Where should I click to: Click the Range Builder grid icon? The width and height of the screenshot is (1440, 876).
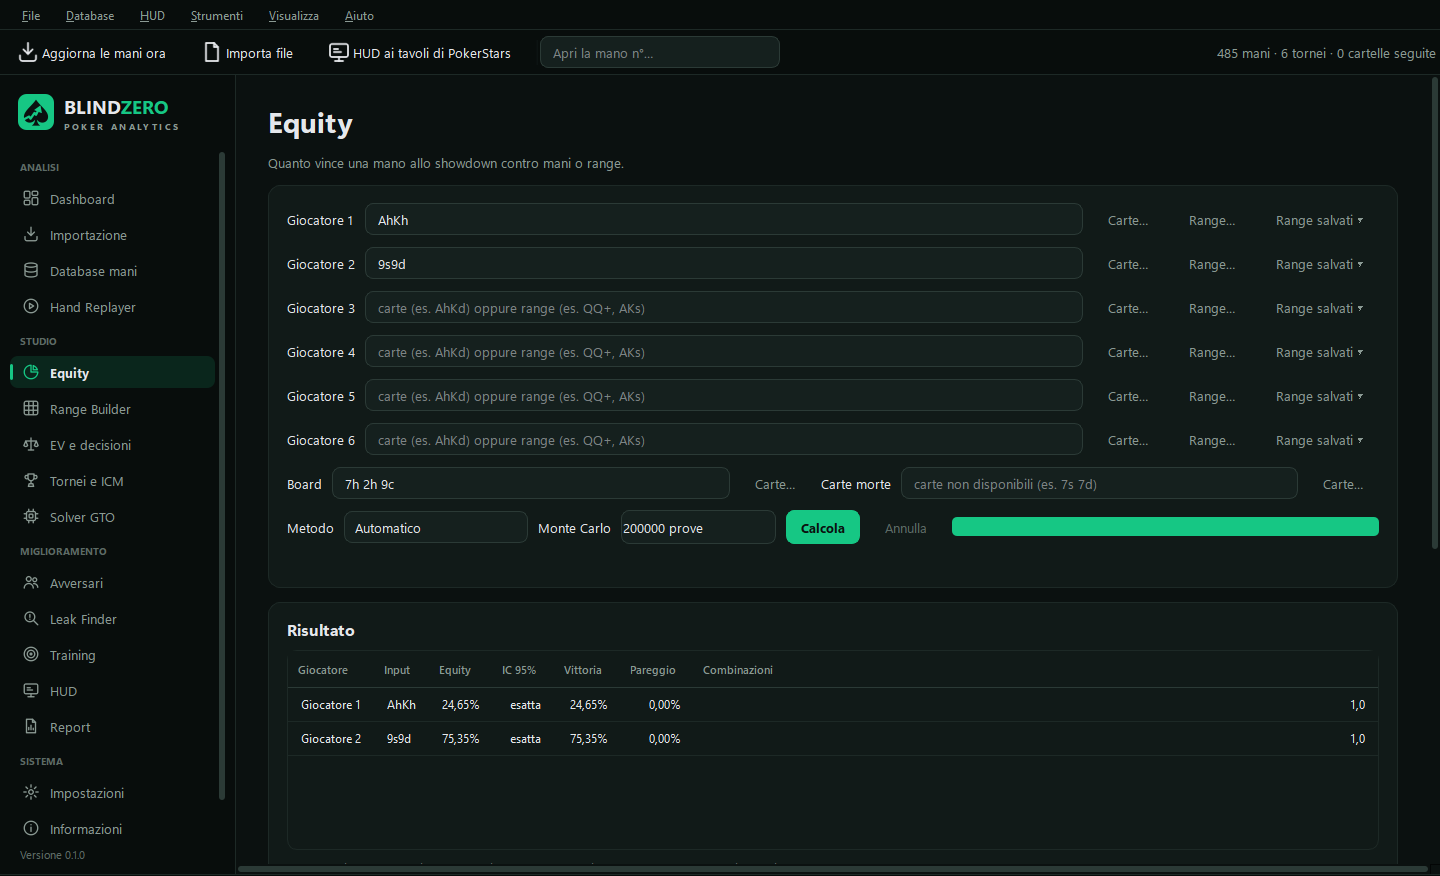31,408
